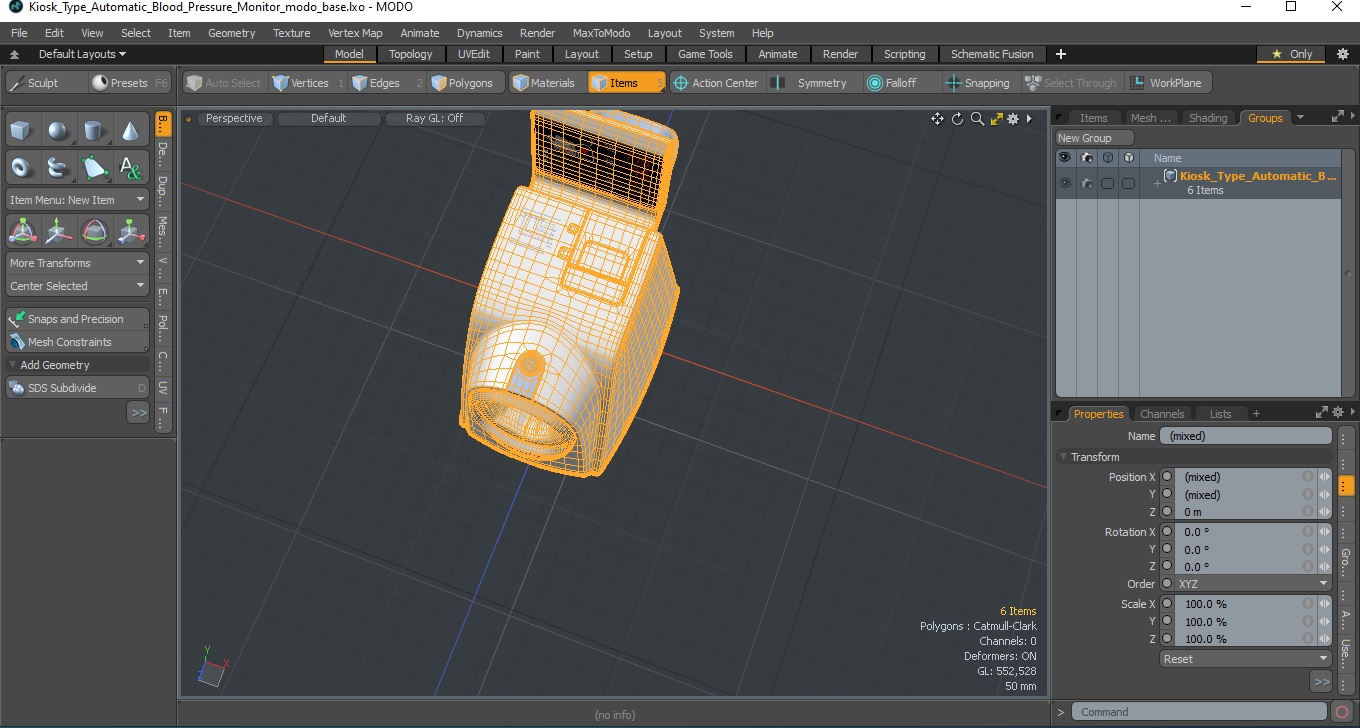The width and height of the screenshot is (1360, 728).
Task: Click the Position X stepper arrows
Action: [x=1324, y=477]
